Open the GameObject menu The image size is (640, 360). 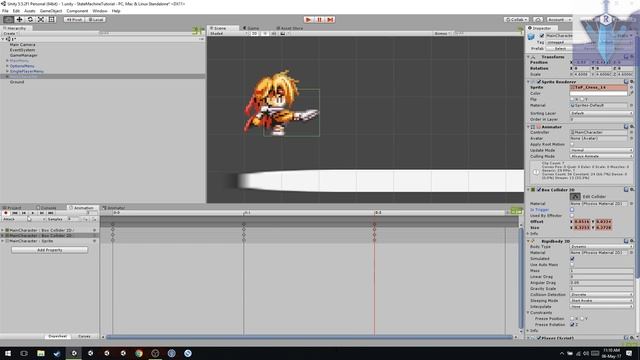51,11
